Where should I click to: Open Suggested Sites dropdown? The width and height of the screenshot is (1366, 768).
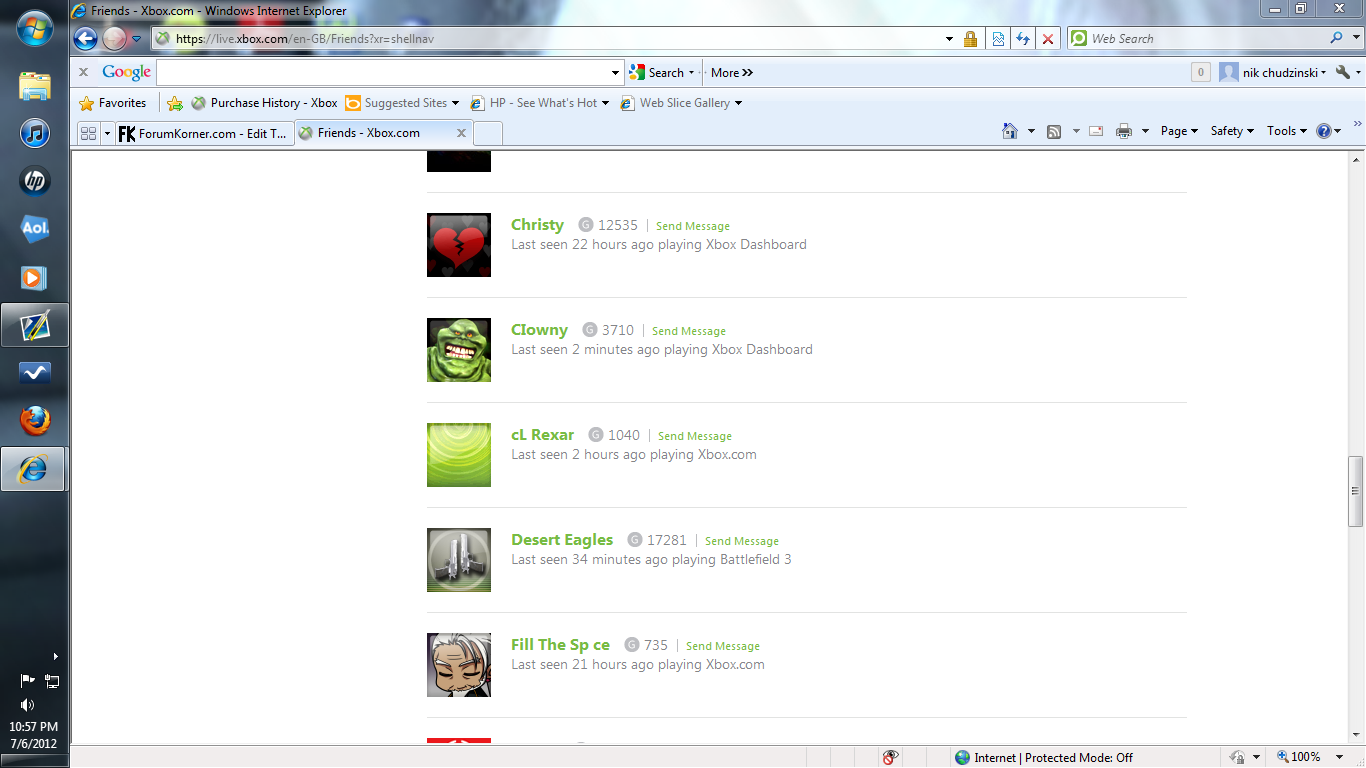pos(455,103)
